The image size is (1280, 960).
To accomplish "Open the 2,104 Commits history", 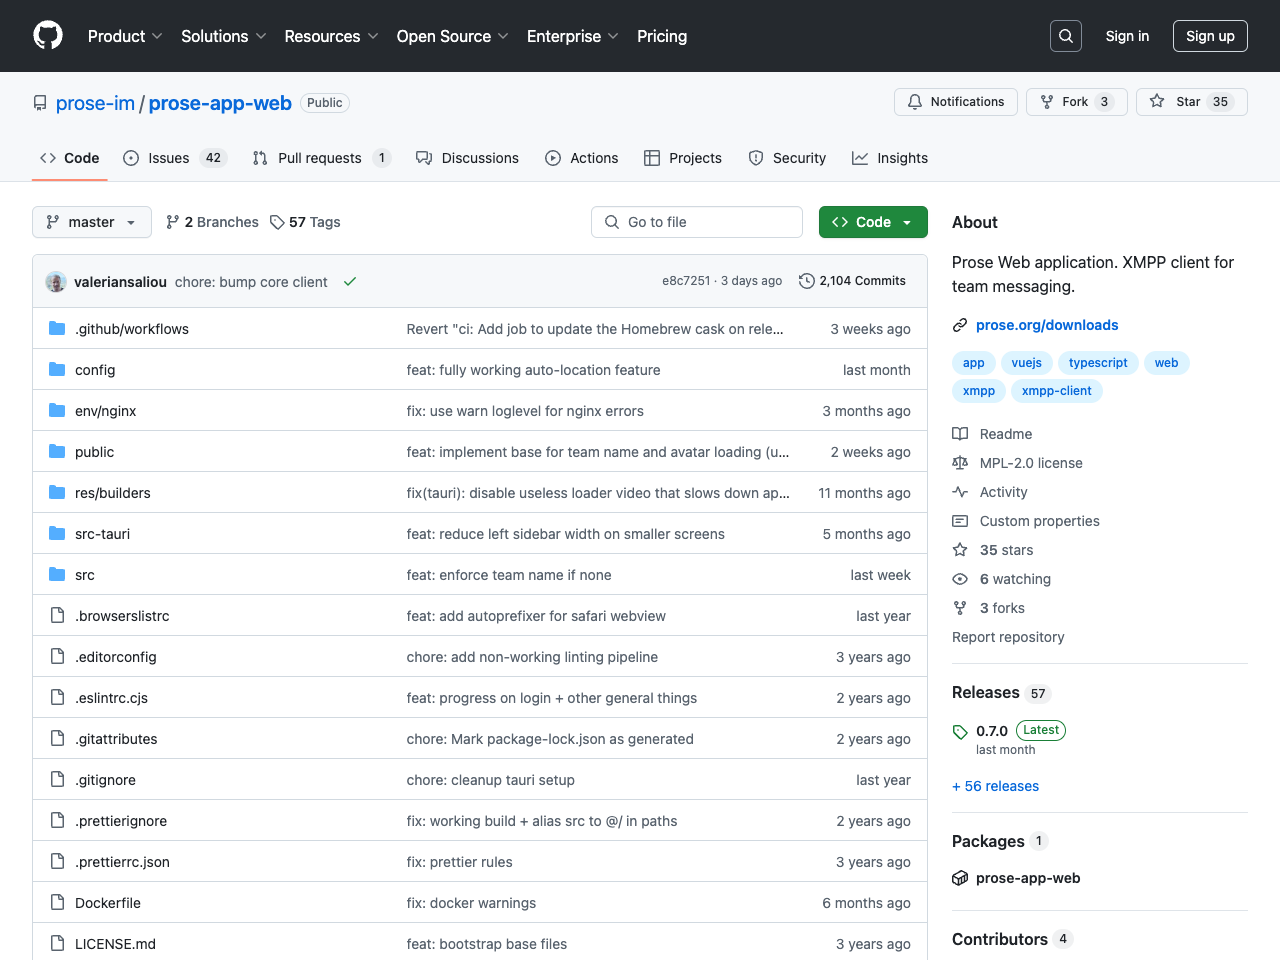I will pos(852,281).
